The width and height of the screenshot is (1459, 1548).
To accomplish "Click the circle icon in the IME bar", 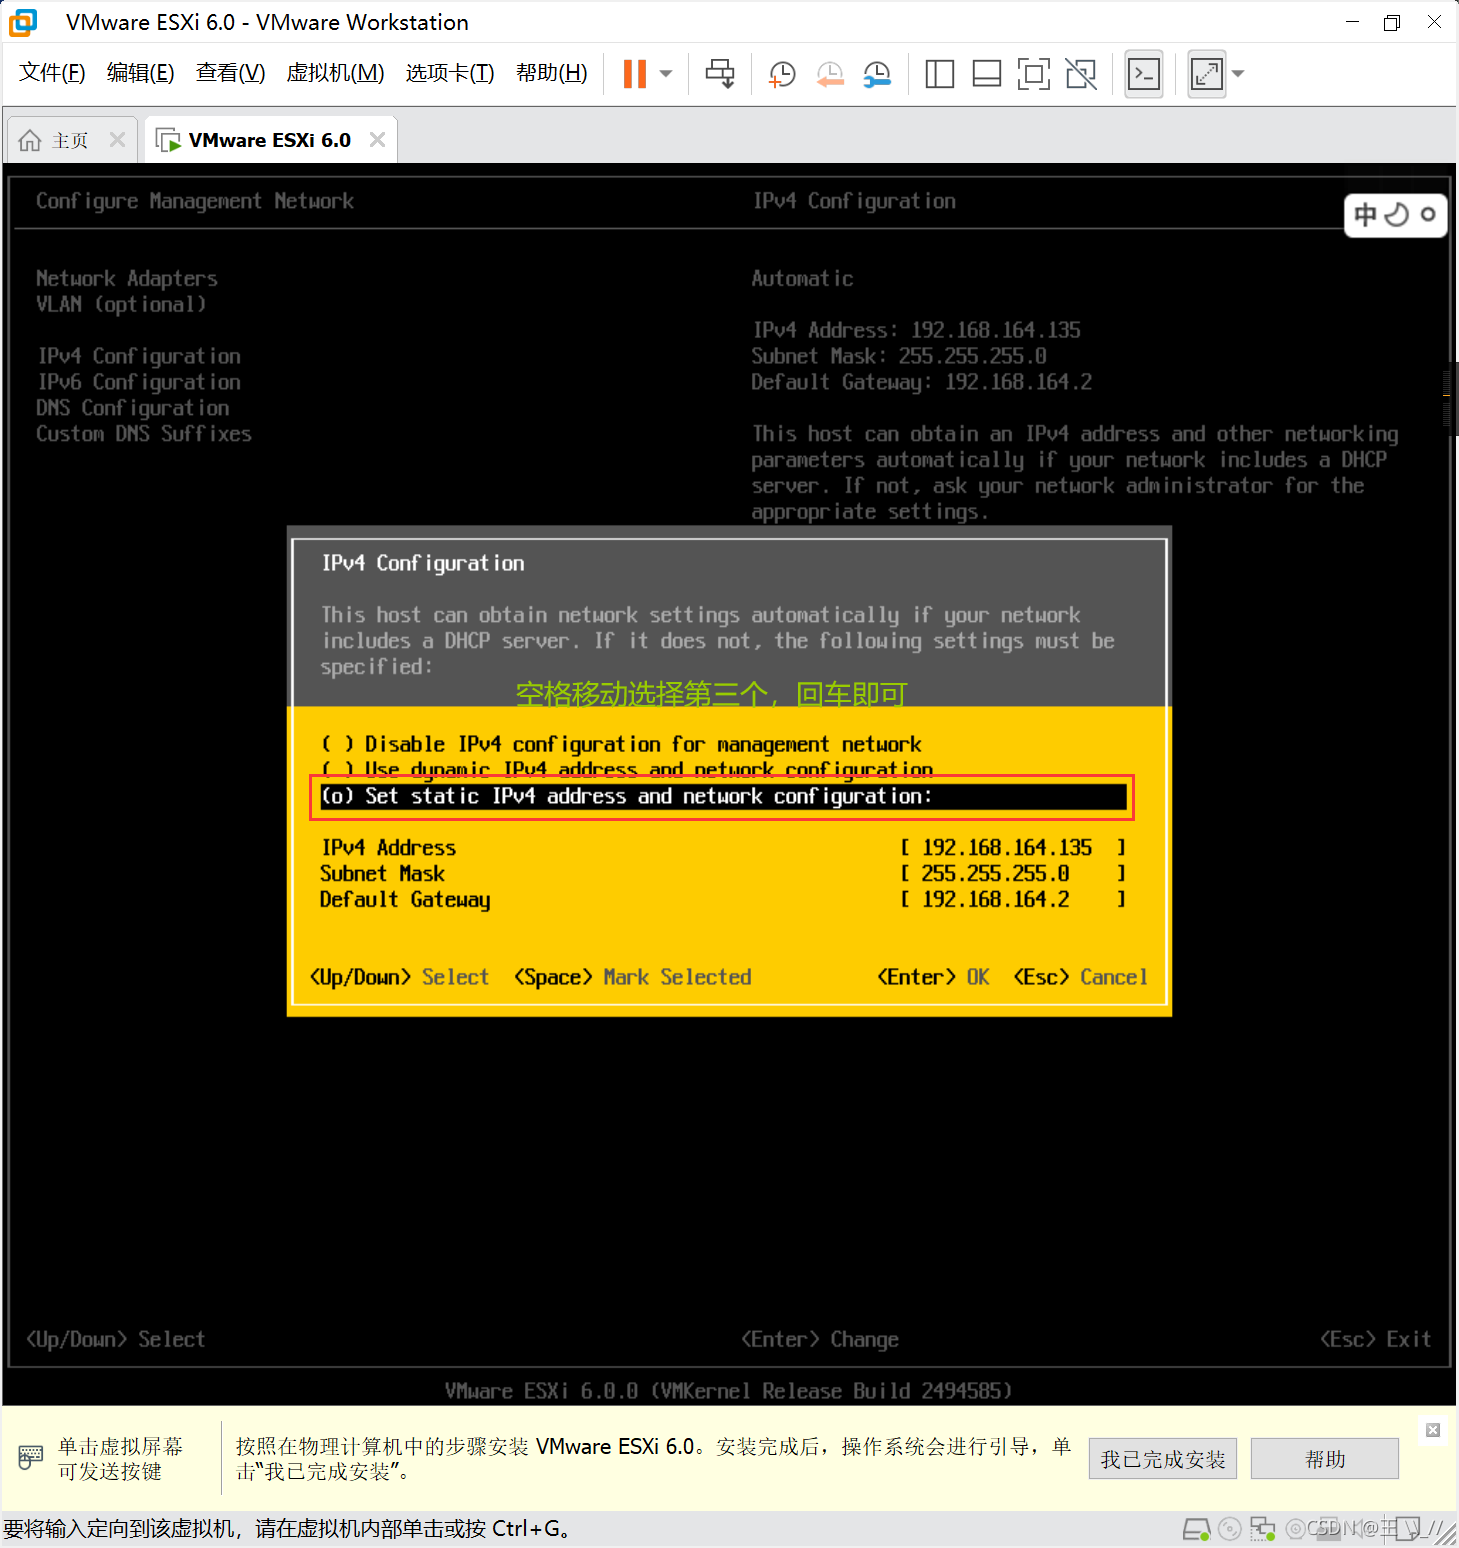I will [1428, 214].
